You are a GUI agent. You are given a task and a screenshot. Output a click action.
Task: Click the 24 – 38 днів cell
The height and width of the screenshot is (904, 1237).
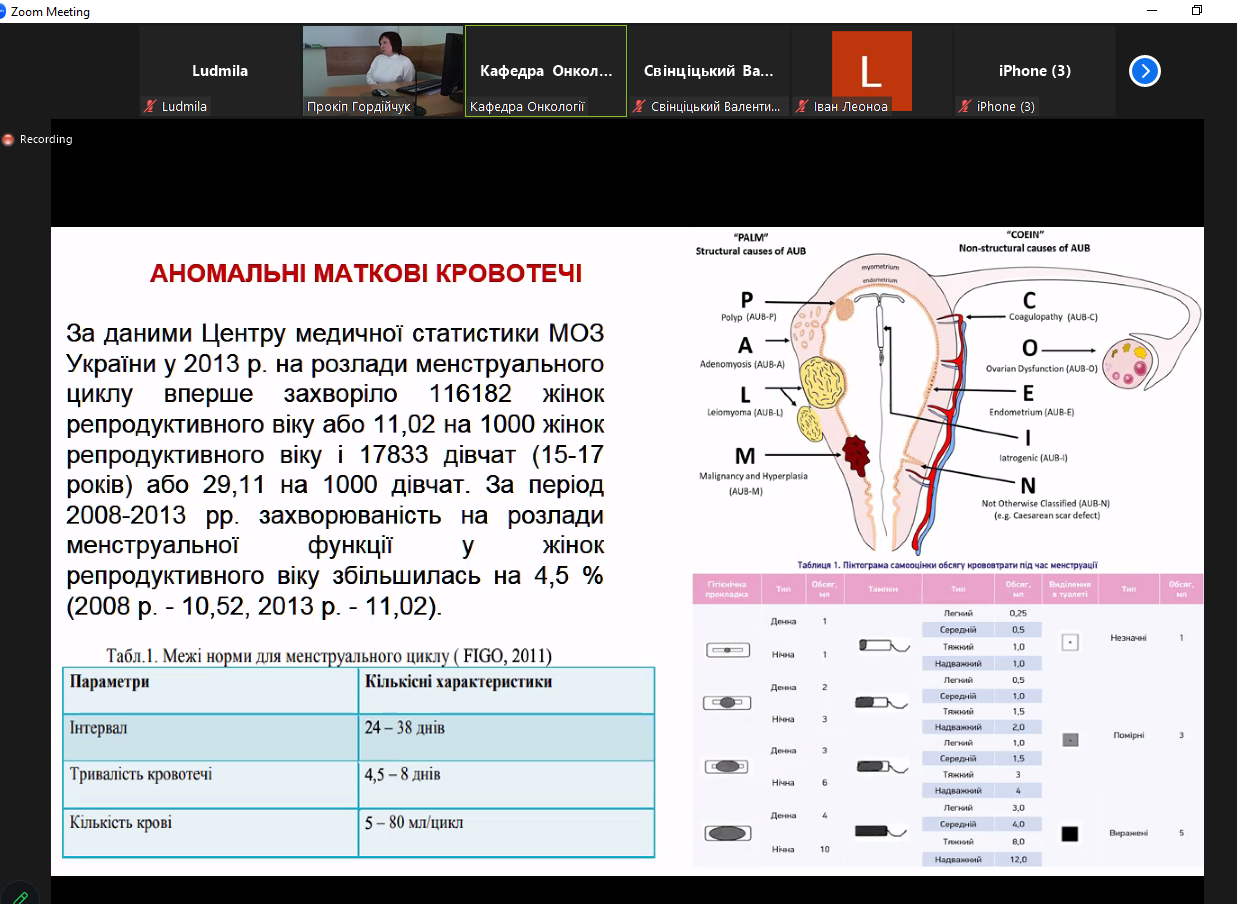[506, 738]
